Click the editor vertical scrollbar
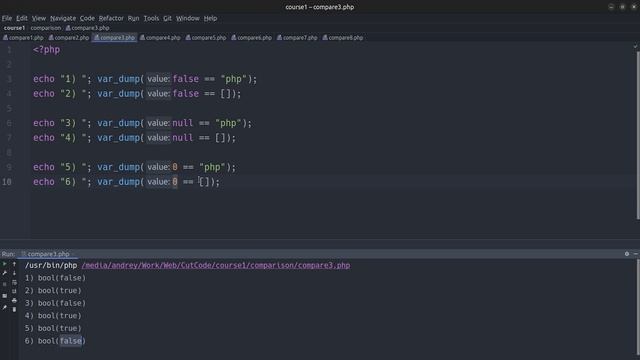 pyautogui.click(x=638, y=135)
